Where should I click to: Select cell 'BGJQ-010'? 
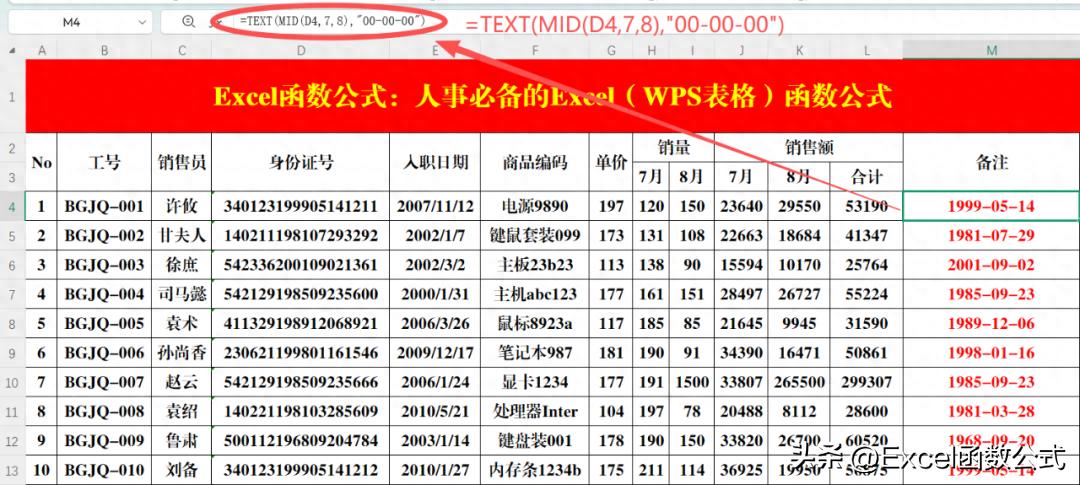[105, 470]
